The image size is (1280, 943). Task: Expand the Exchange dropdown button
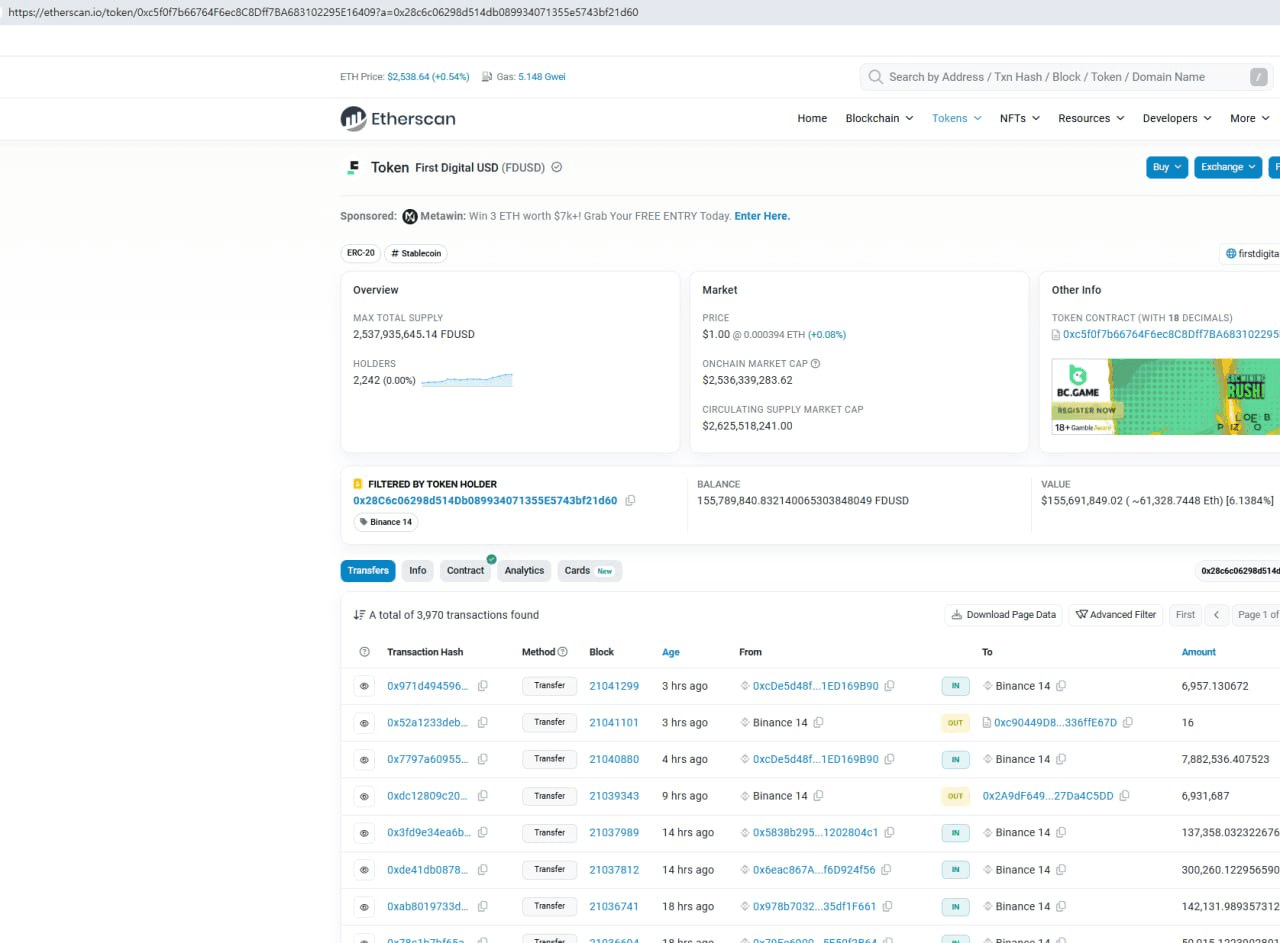point(1228,167)
